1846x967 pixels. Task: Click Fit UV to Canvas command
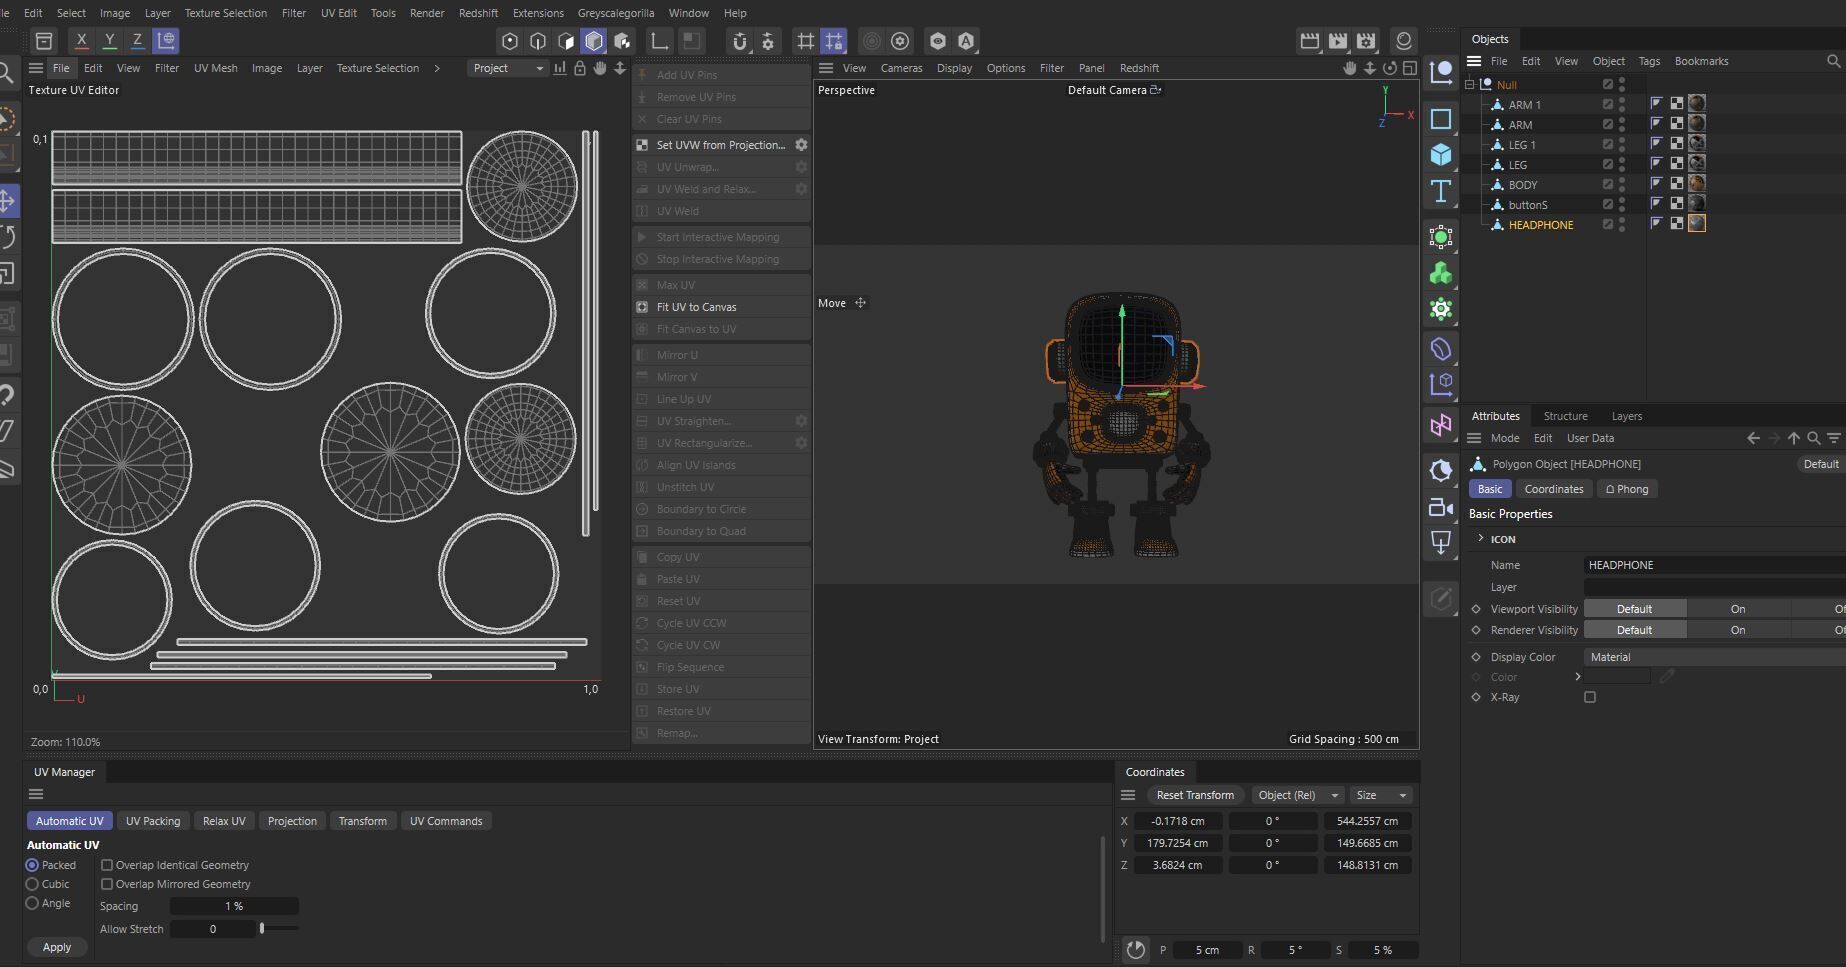[x=721, y=307]
